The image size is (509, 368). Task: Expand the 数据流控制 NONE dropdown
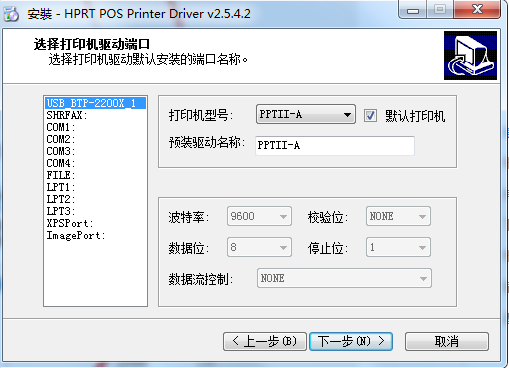(x=344, y=278)
